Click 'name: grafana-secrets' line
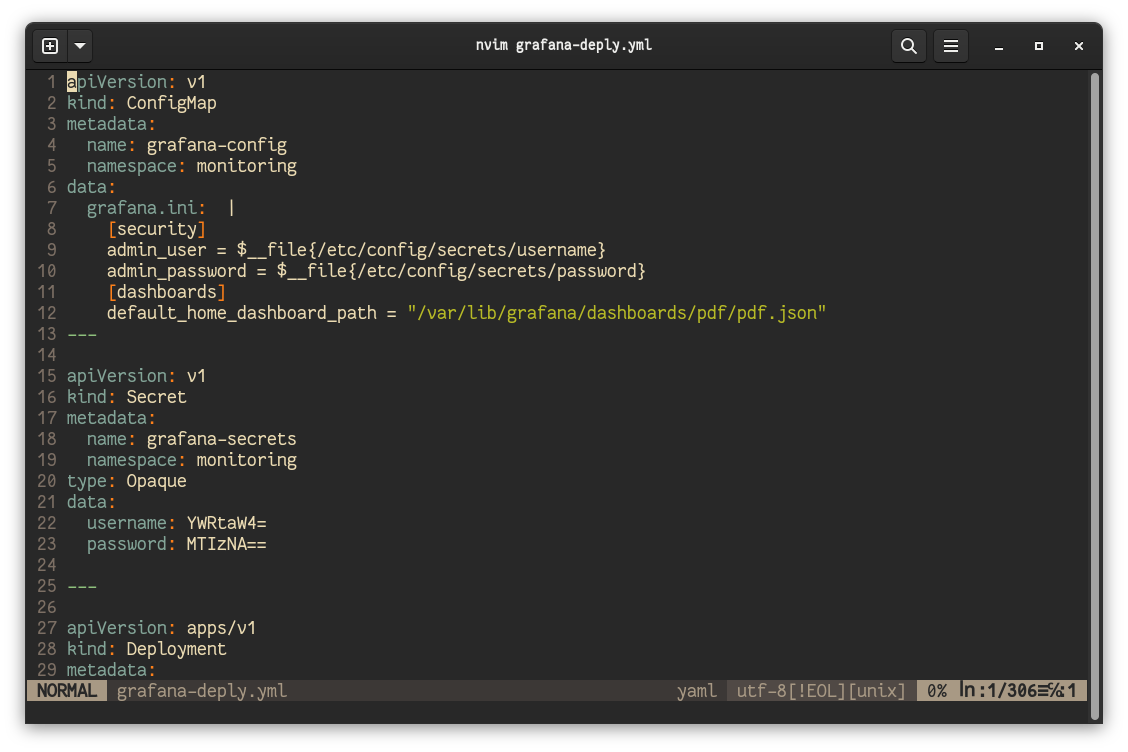 [191, 439]
